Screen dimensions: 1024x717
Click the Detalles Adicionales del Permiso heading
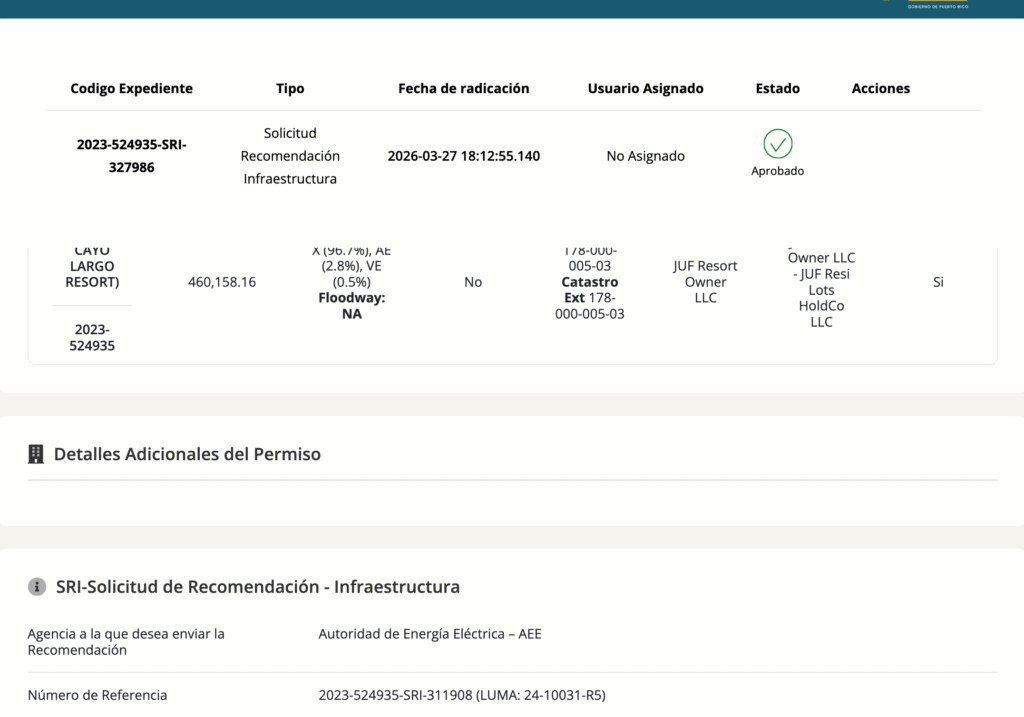[x=187, y=454]
